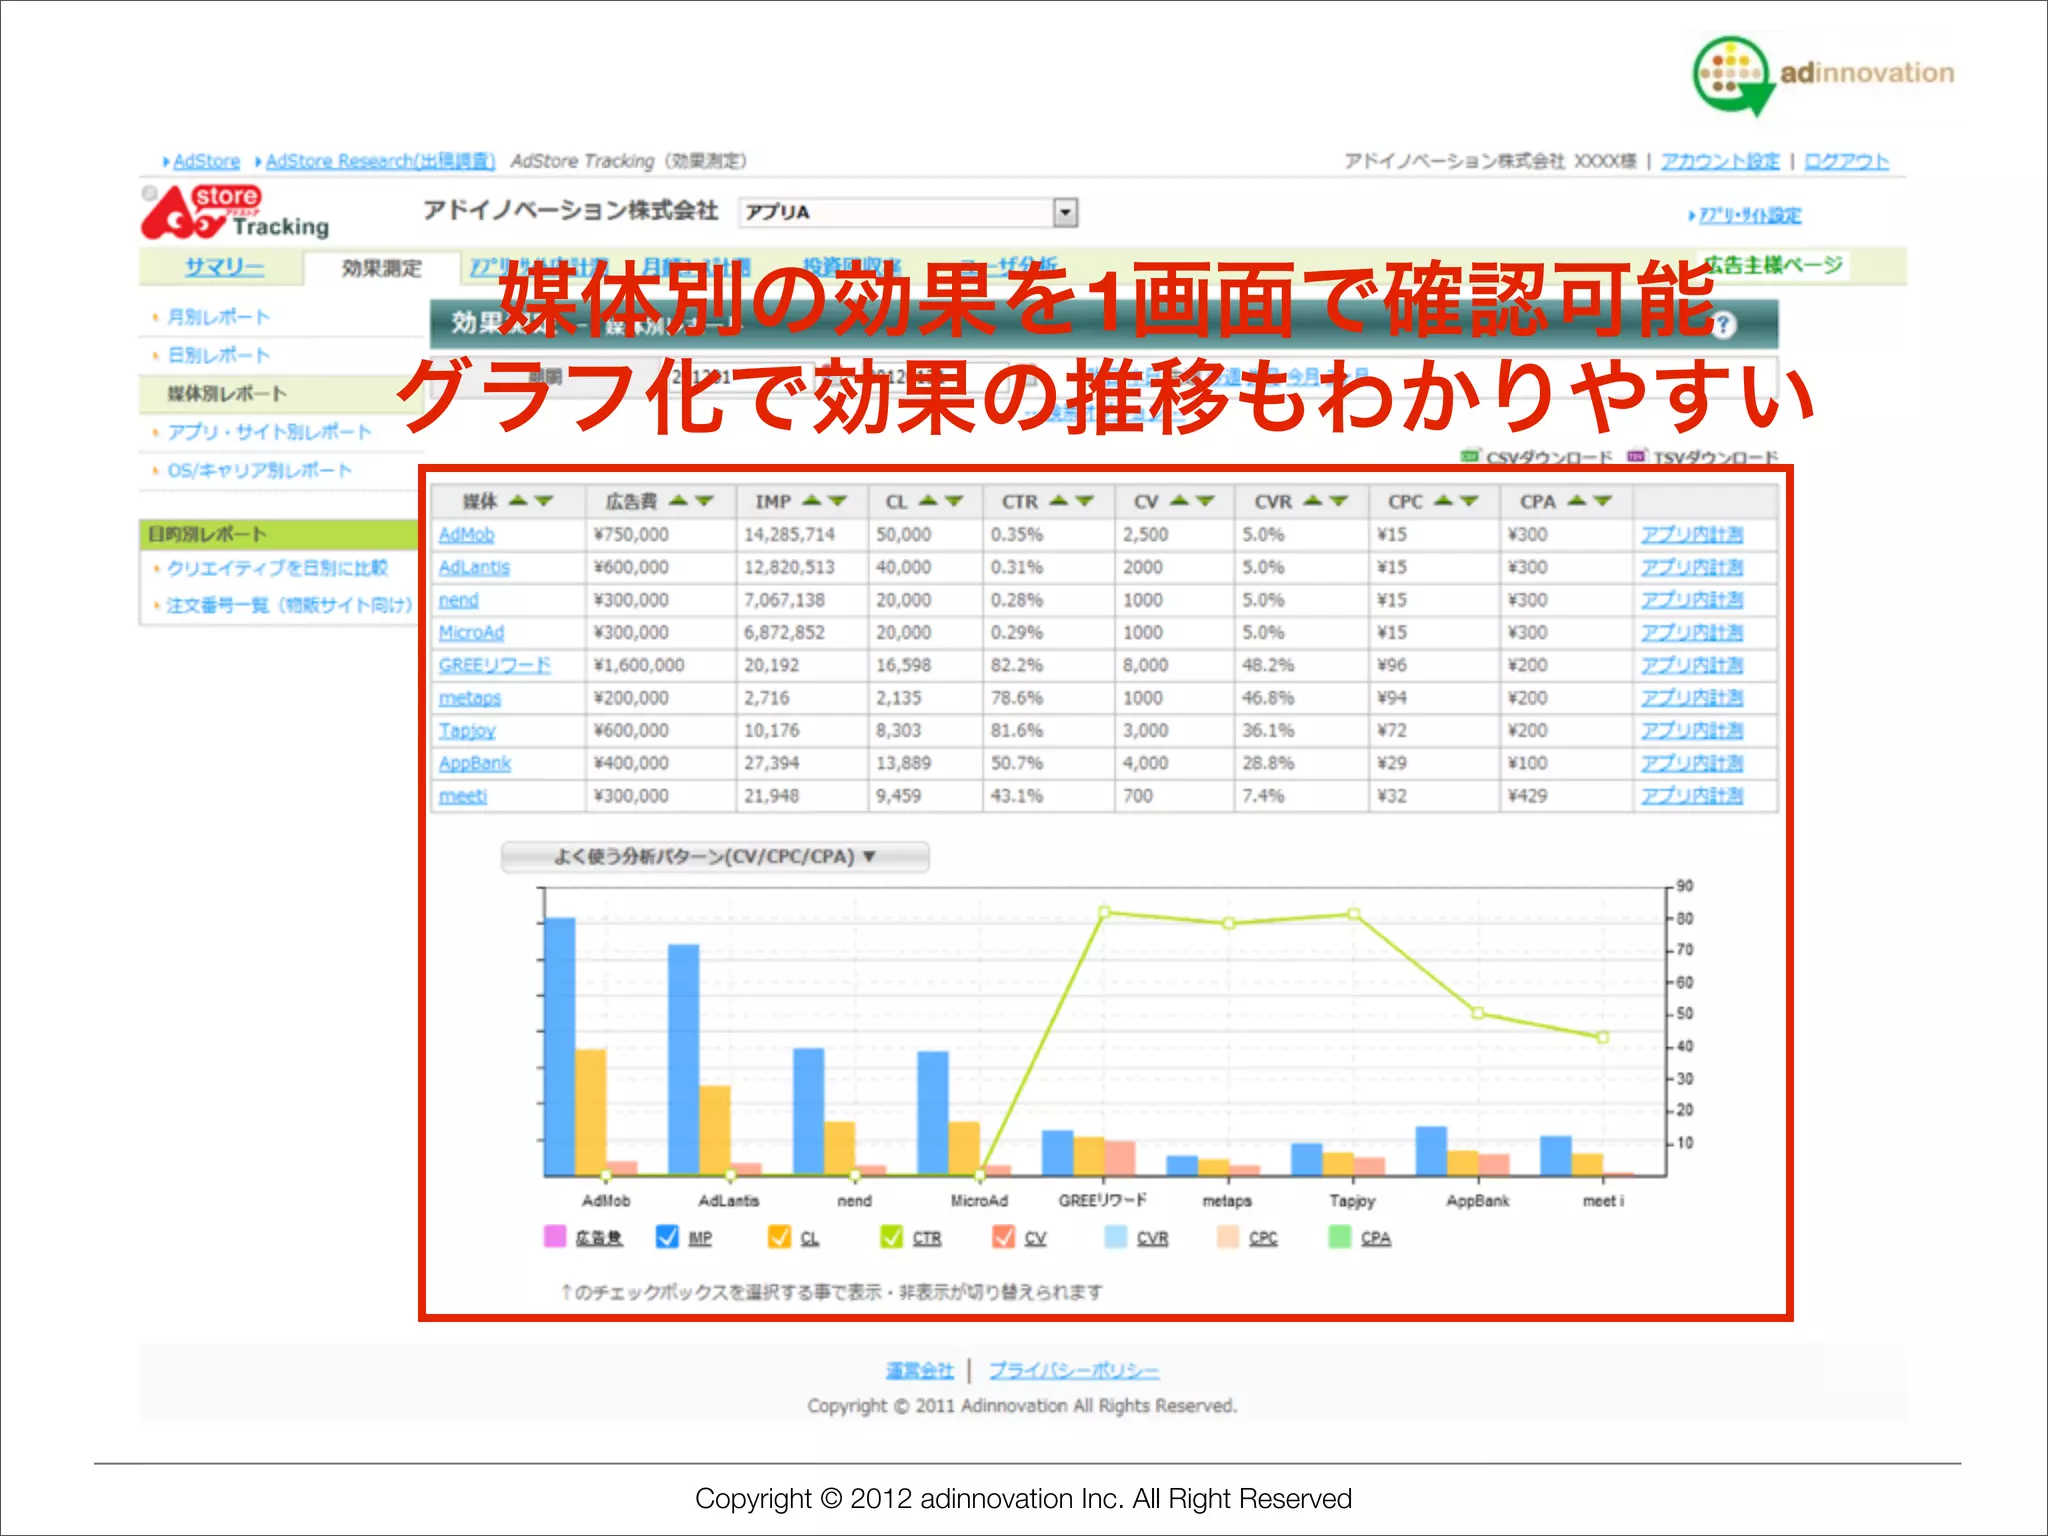This screenshot has width=2048, height=1536.
Task: Expand よく使う分析パターン(CV/CPC/CPA) dropdown
Action: tap(715, 857)
